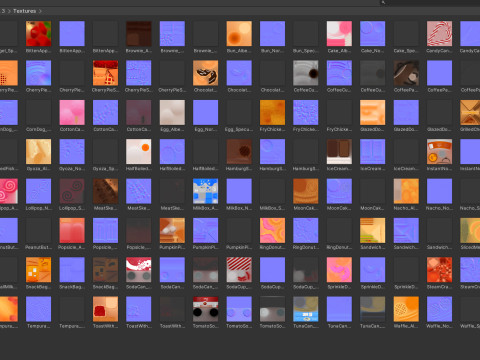Select the pink and white Cake_Albedo thumbnail

click(339, 34)
